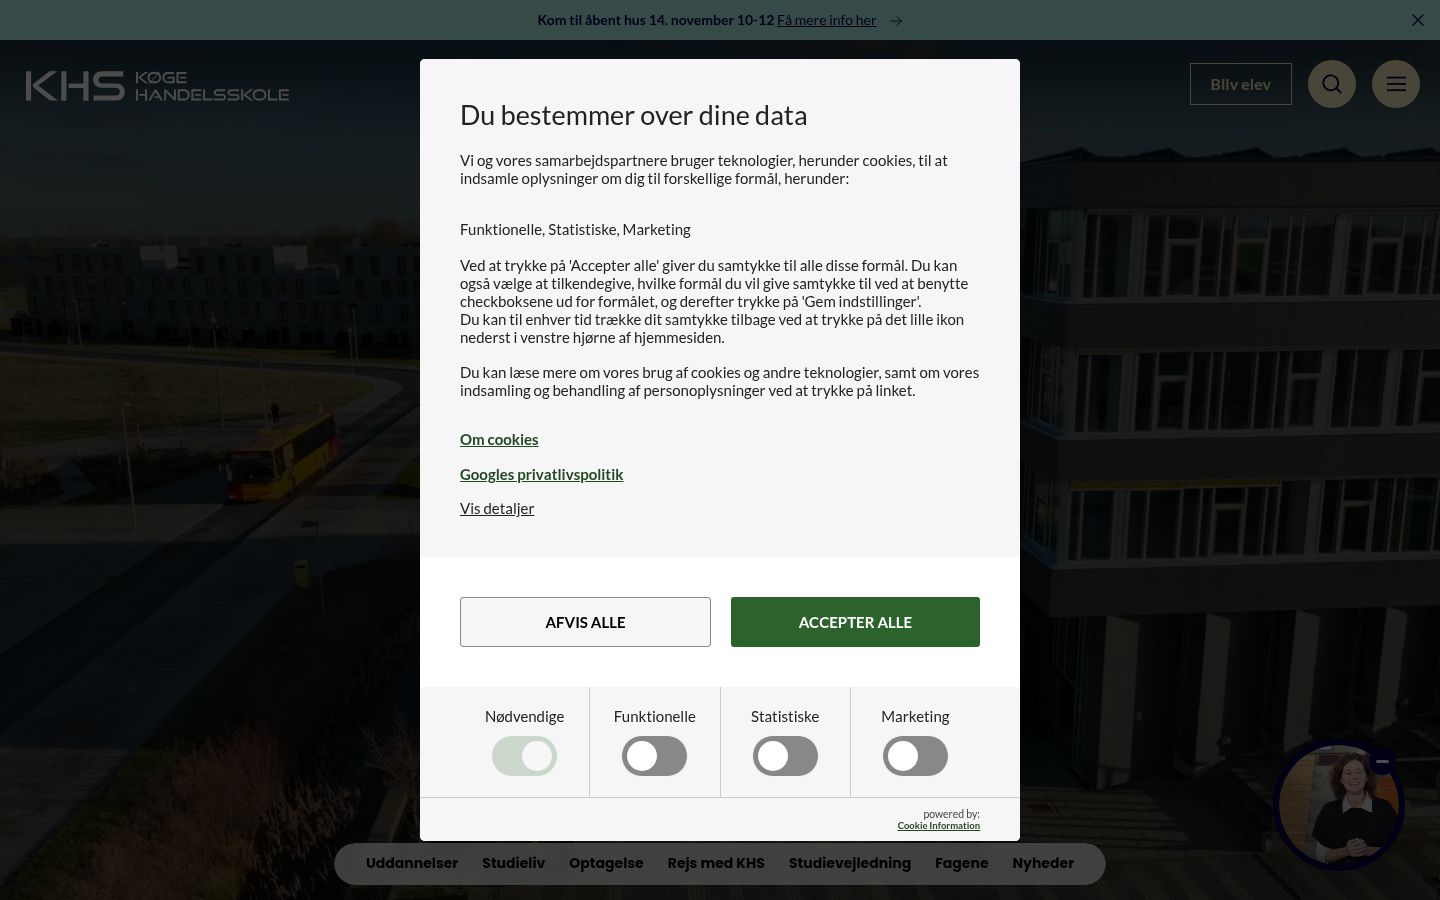Close the open house announcement banner
Viewport: 1440px width, 900px height.
tap(1418, 20)
